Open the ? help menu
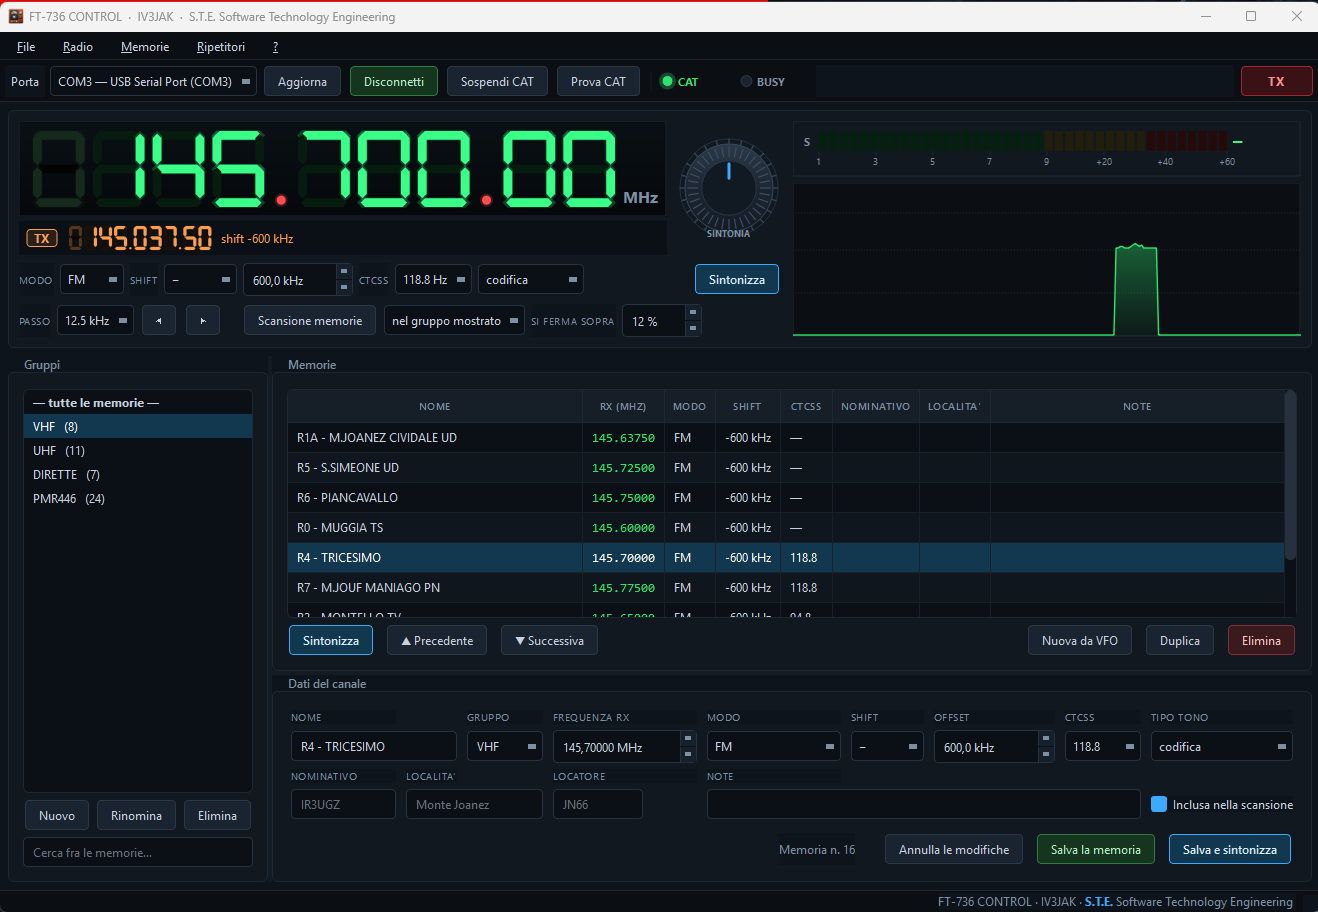The width and height of the screenshot is (1318, 912). point(275,47)
